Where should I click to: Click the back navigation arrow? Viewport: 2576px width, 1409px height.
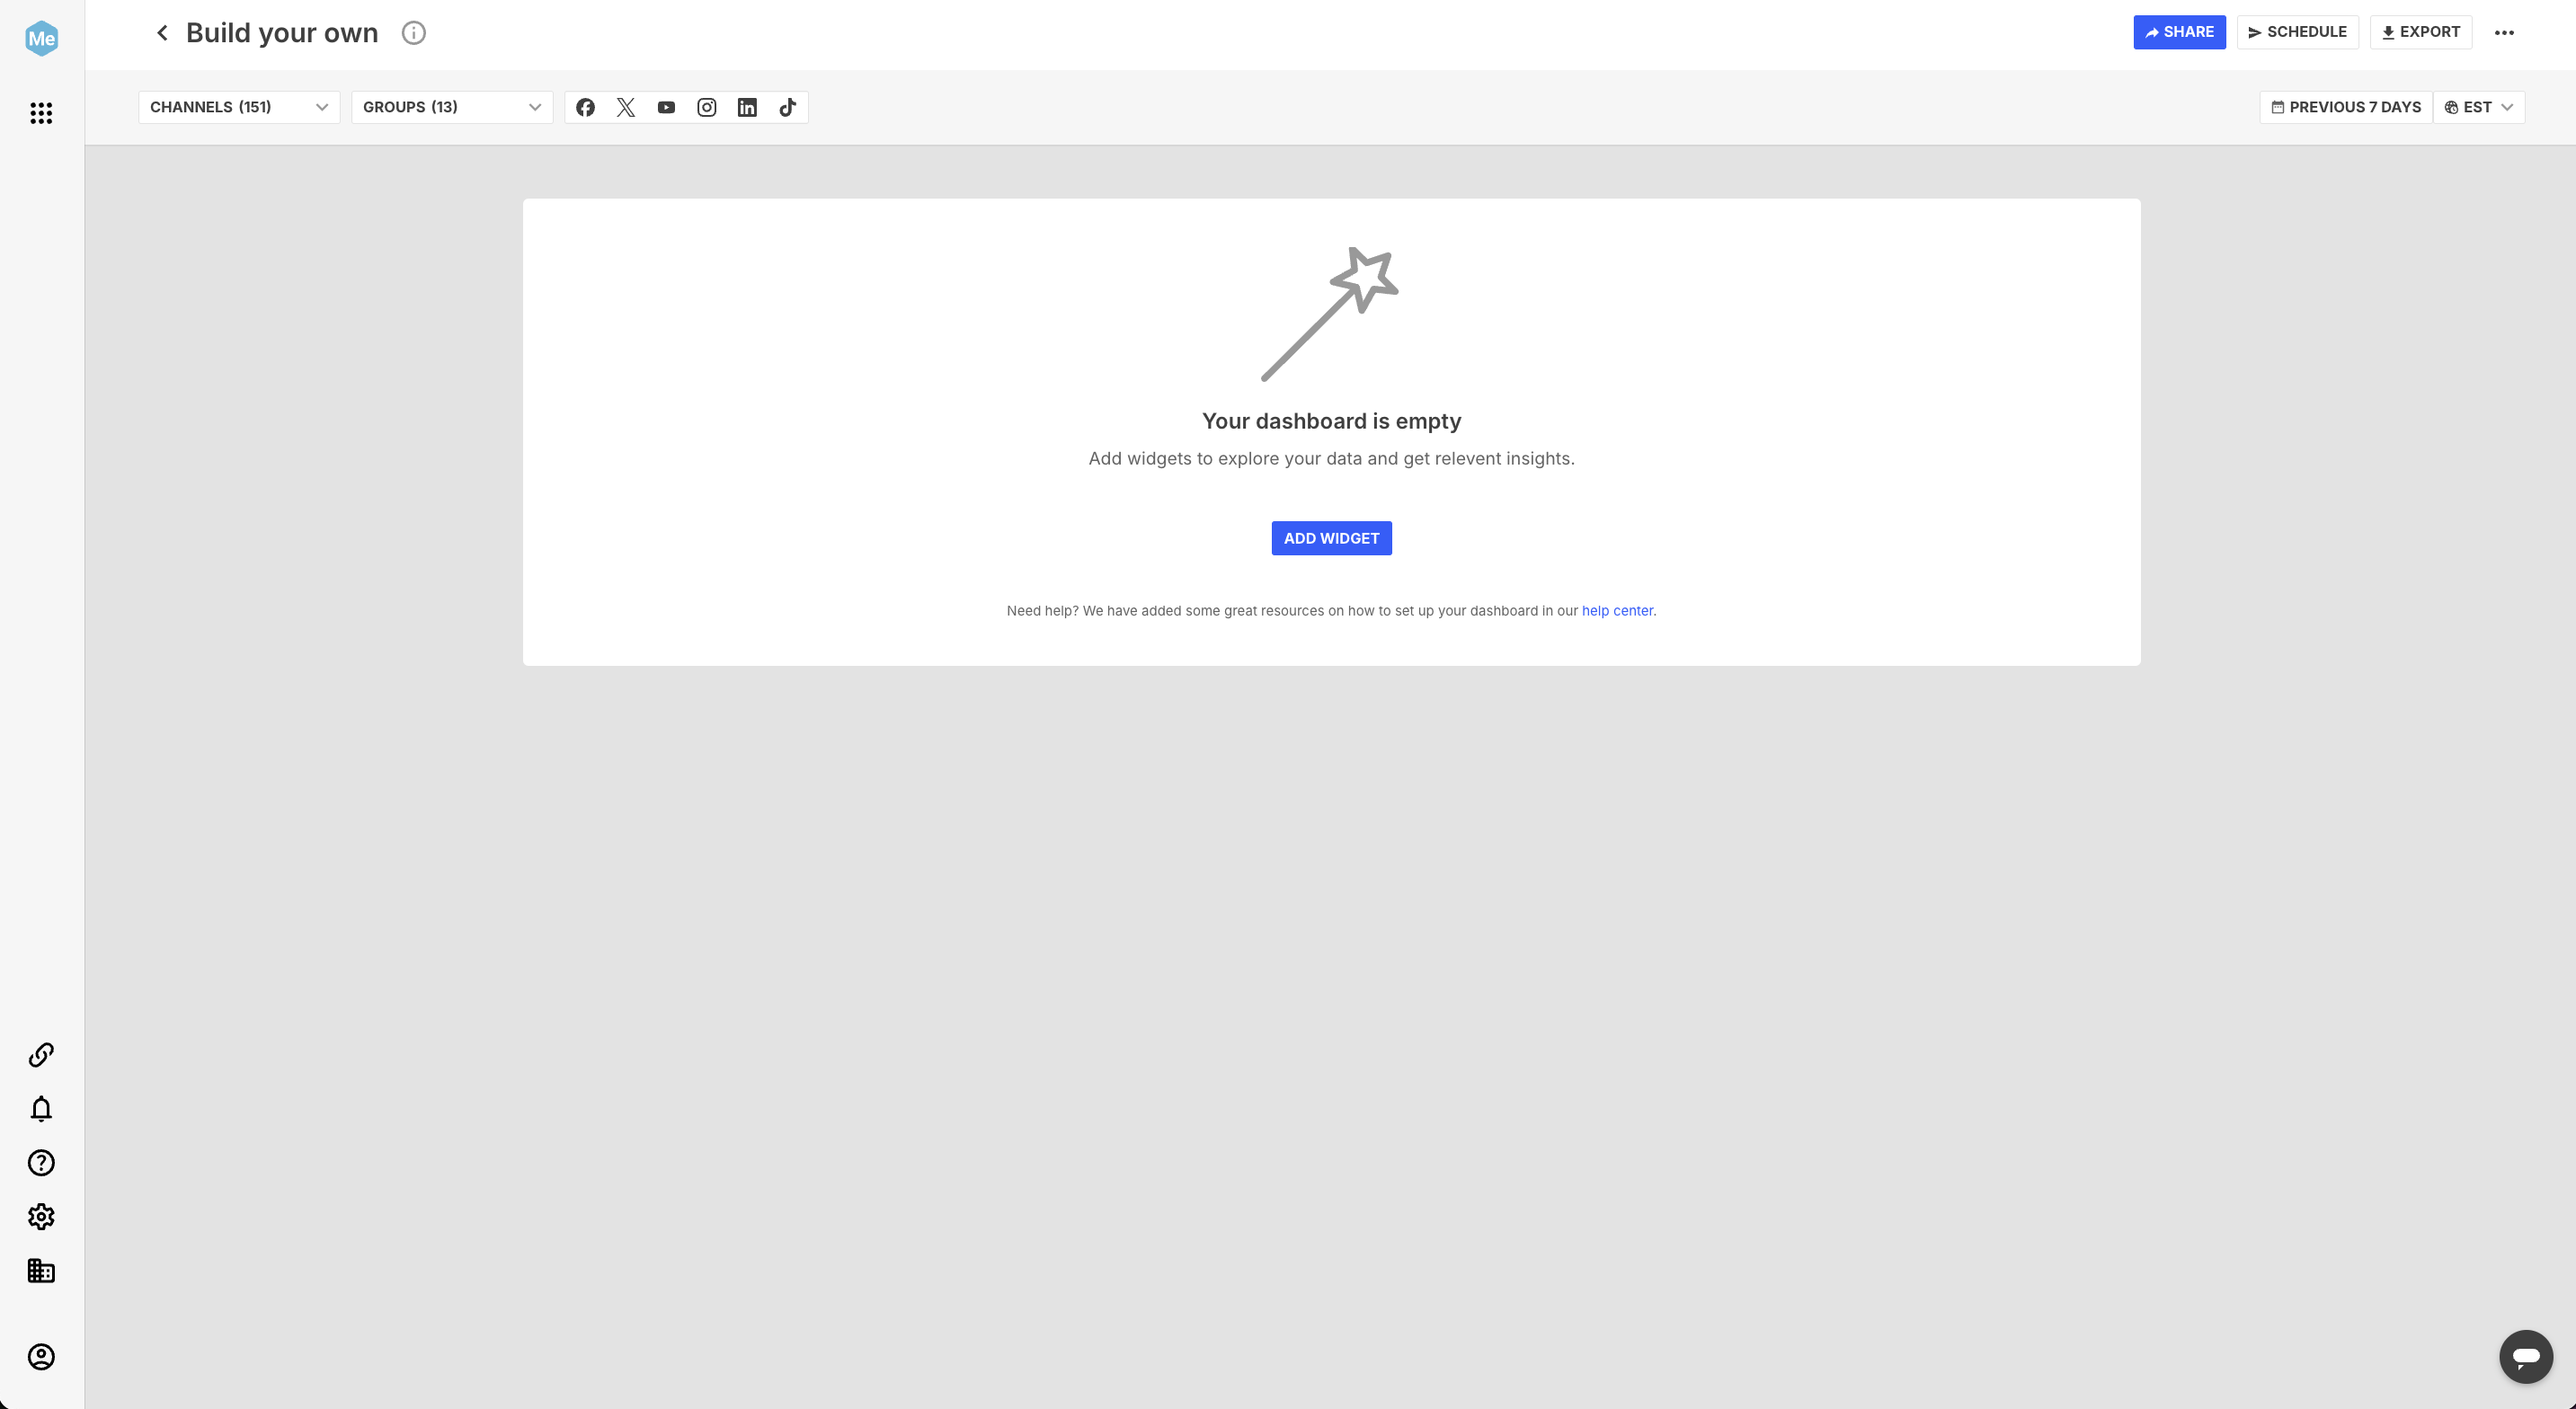tap(161, 33)
